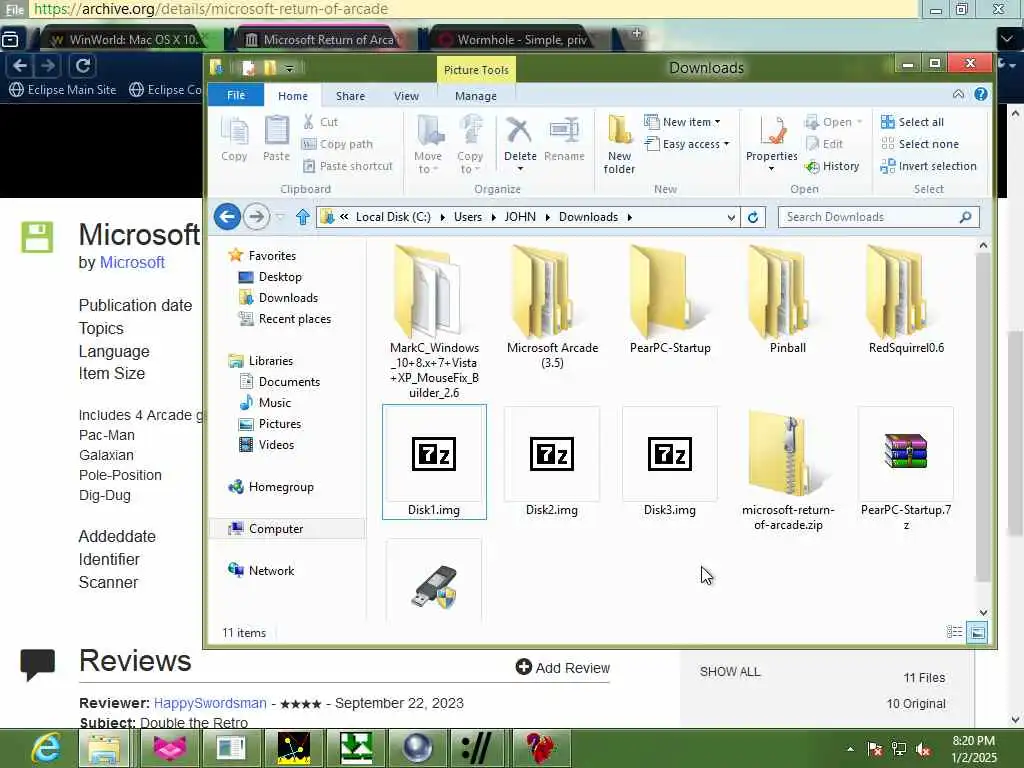Select the RedSquirrel0.6 folder
1024x768 pixels.
[x=906, y=300]
